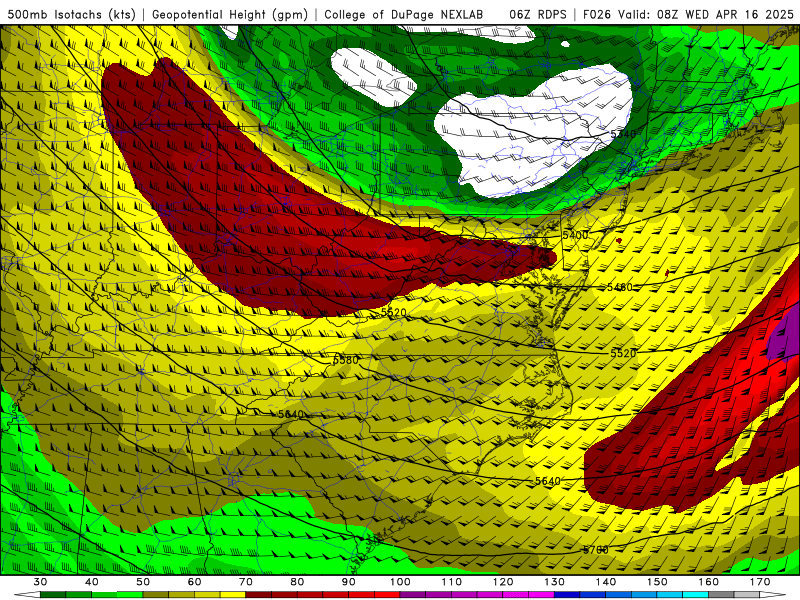Screen dimensions: 800x600
Task: Click the 90 knot colorbar label
Action: click(349, 582)
